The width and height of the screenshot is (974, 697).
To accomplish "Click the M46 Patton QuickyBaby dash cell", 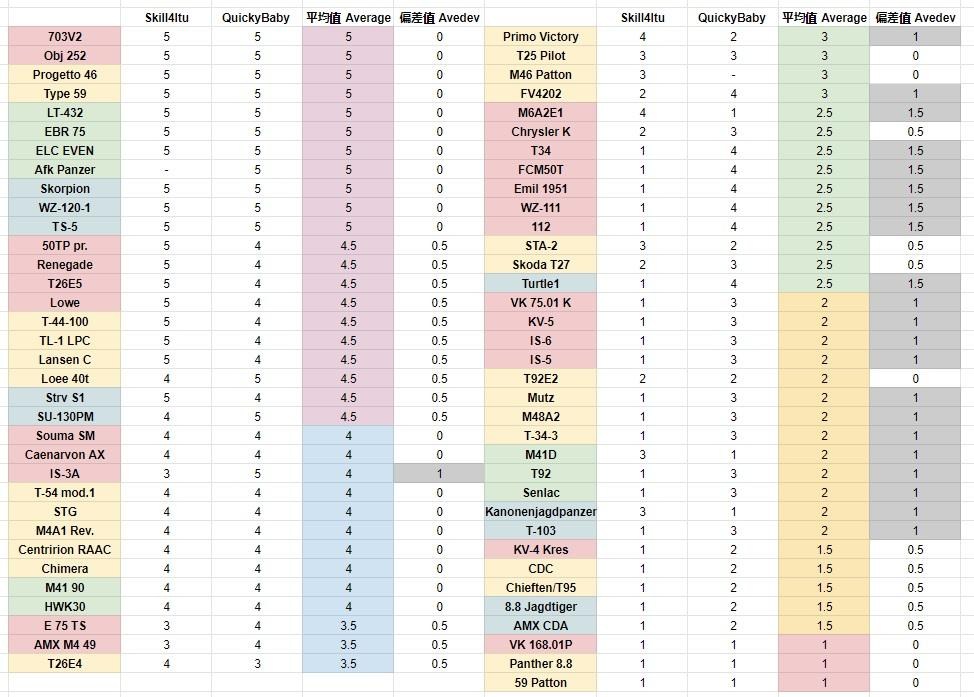I will tap(733, 75).
